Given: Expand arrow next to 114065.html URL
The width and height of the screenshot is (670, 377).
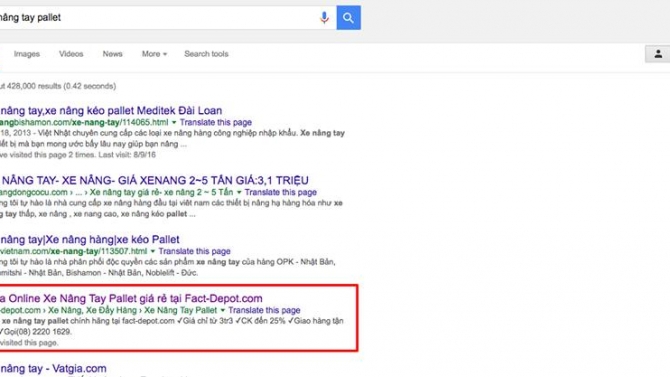Looking at the screenshot, I should pos(174,123).
